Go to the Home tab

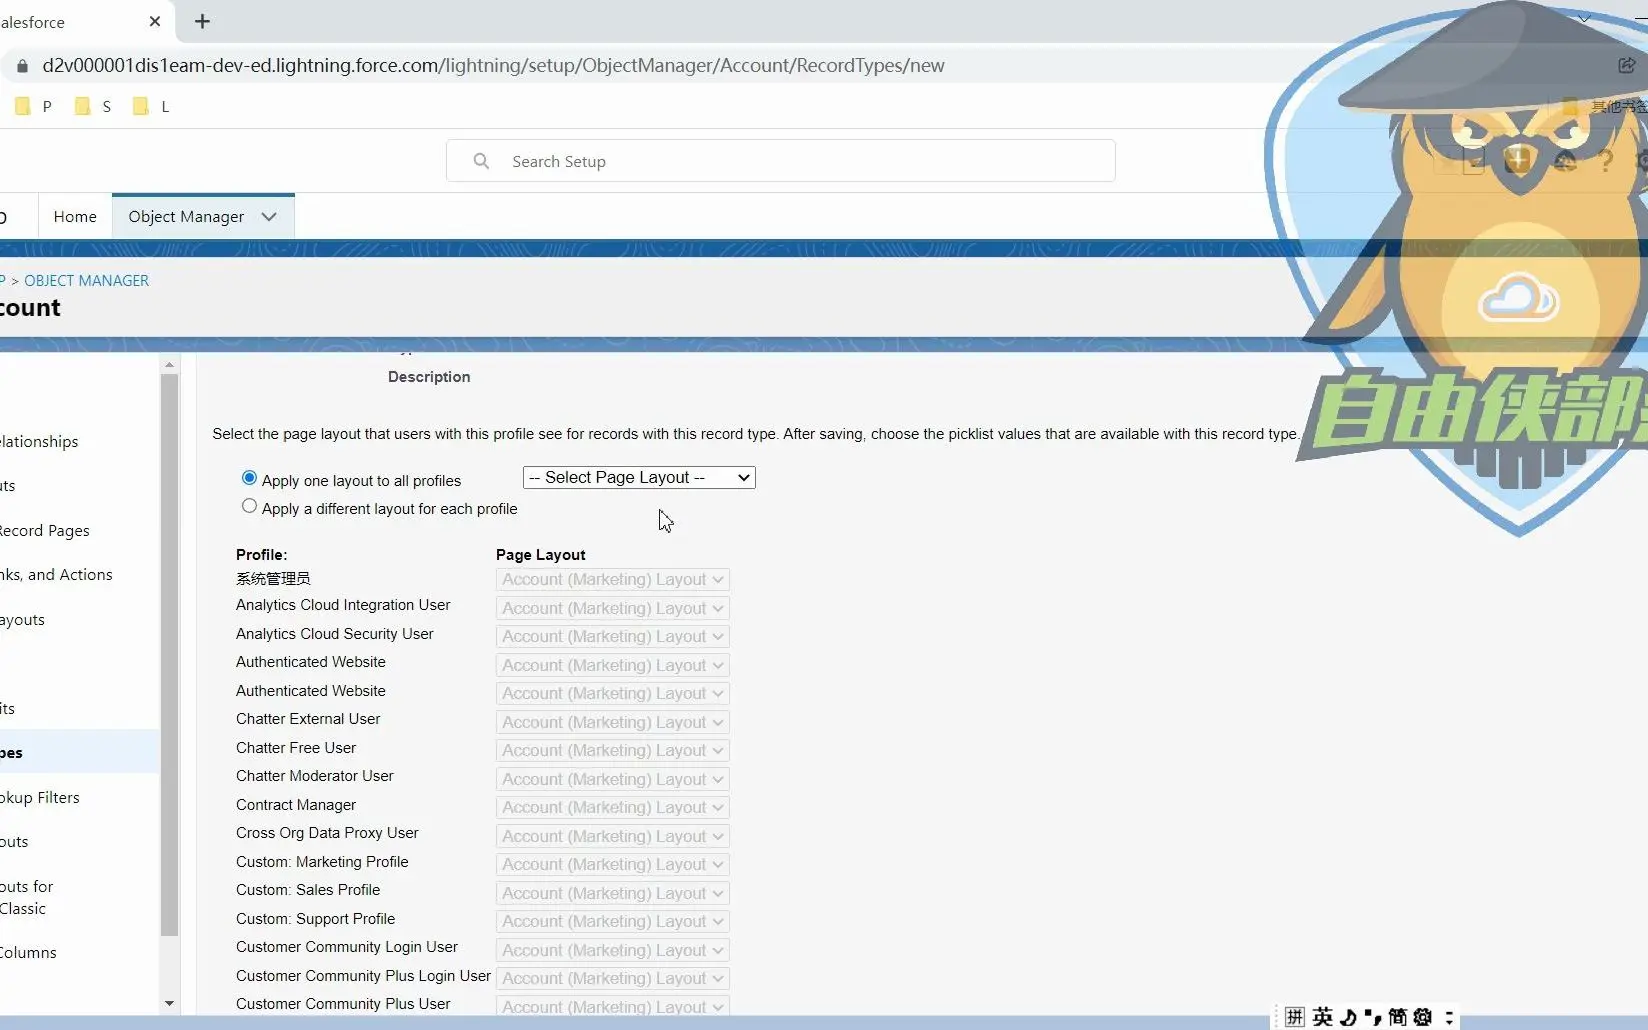coord(75,216)
